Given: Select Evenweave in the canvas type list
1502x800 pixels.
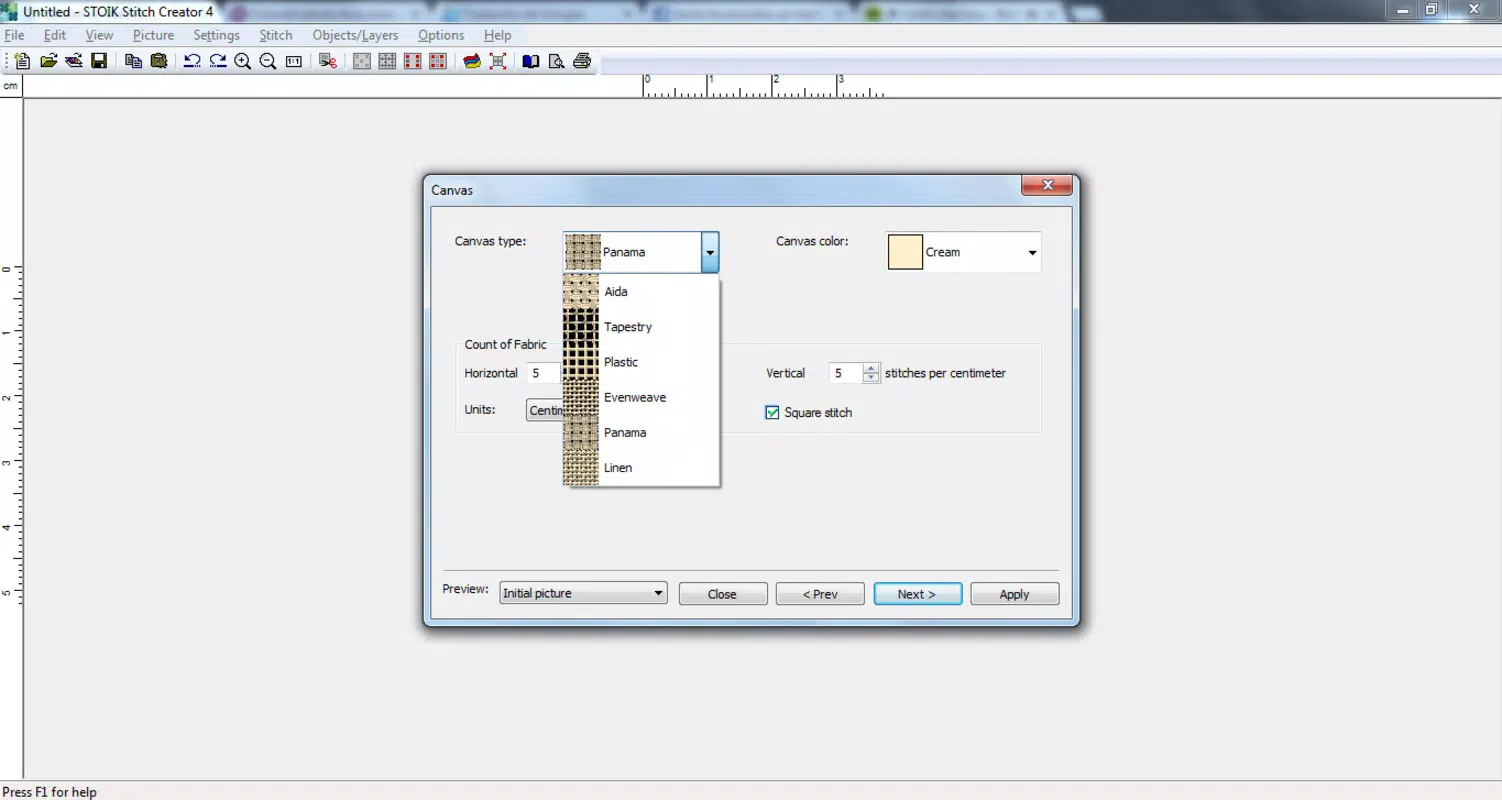Looking at the screenshot, I should 641,397.
